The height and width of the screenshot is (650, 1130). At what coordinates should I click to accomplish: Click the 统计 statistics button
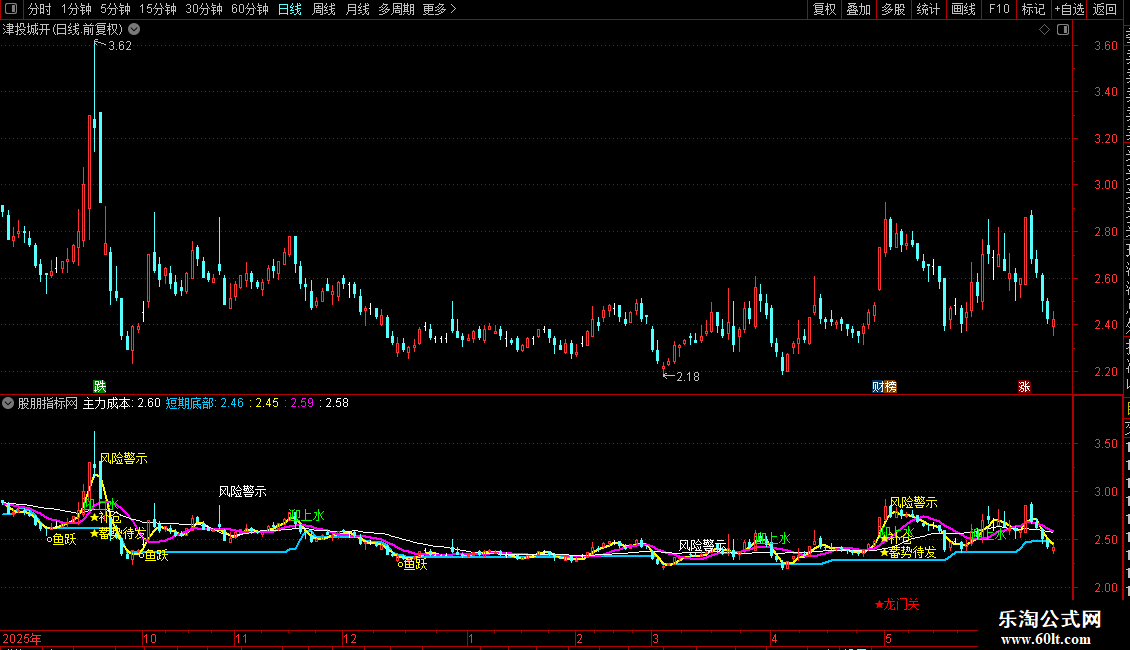tap(928, 9)
